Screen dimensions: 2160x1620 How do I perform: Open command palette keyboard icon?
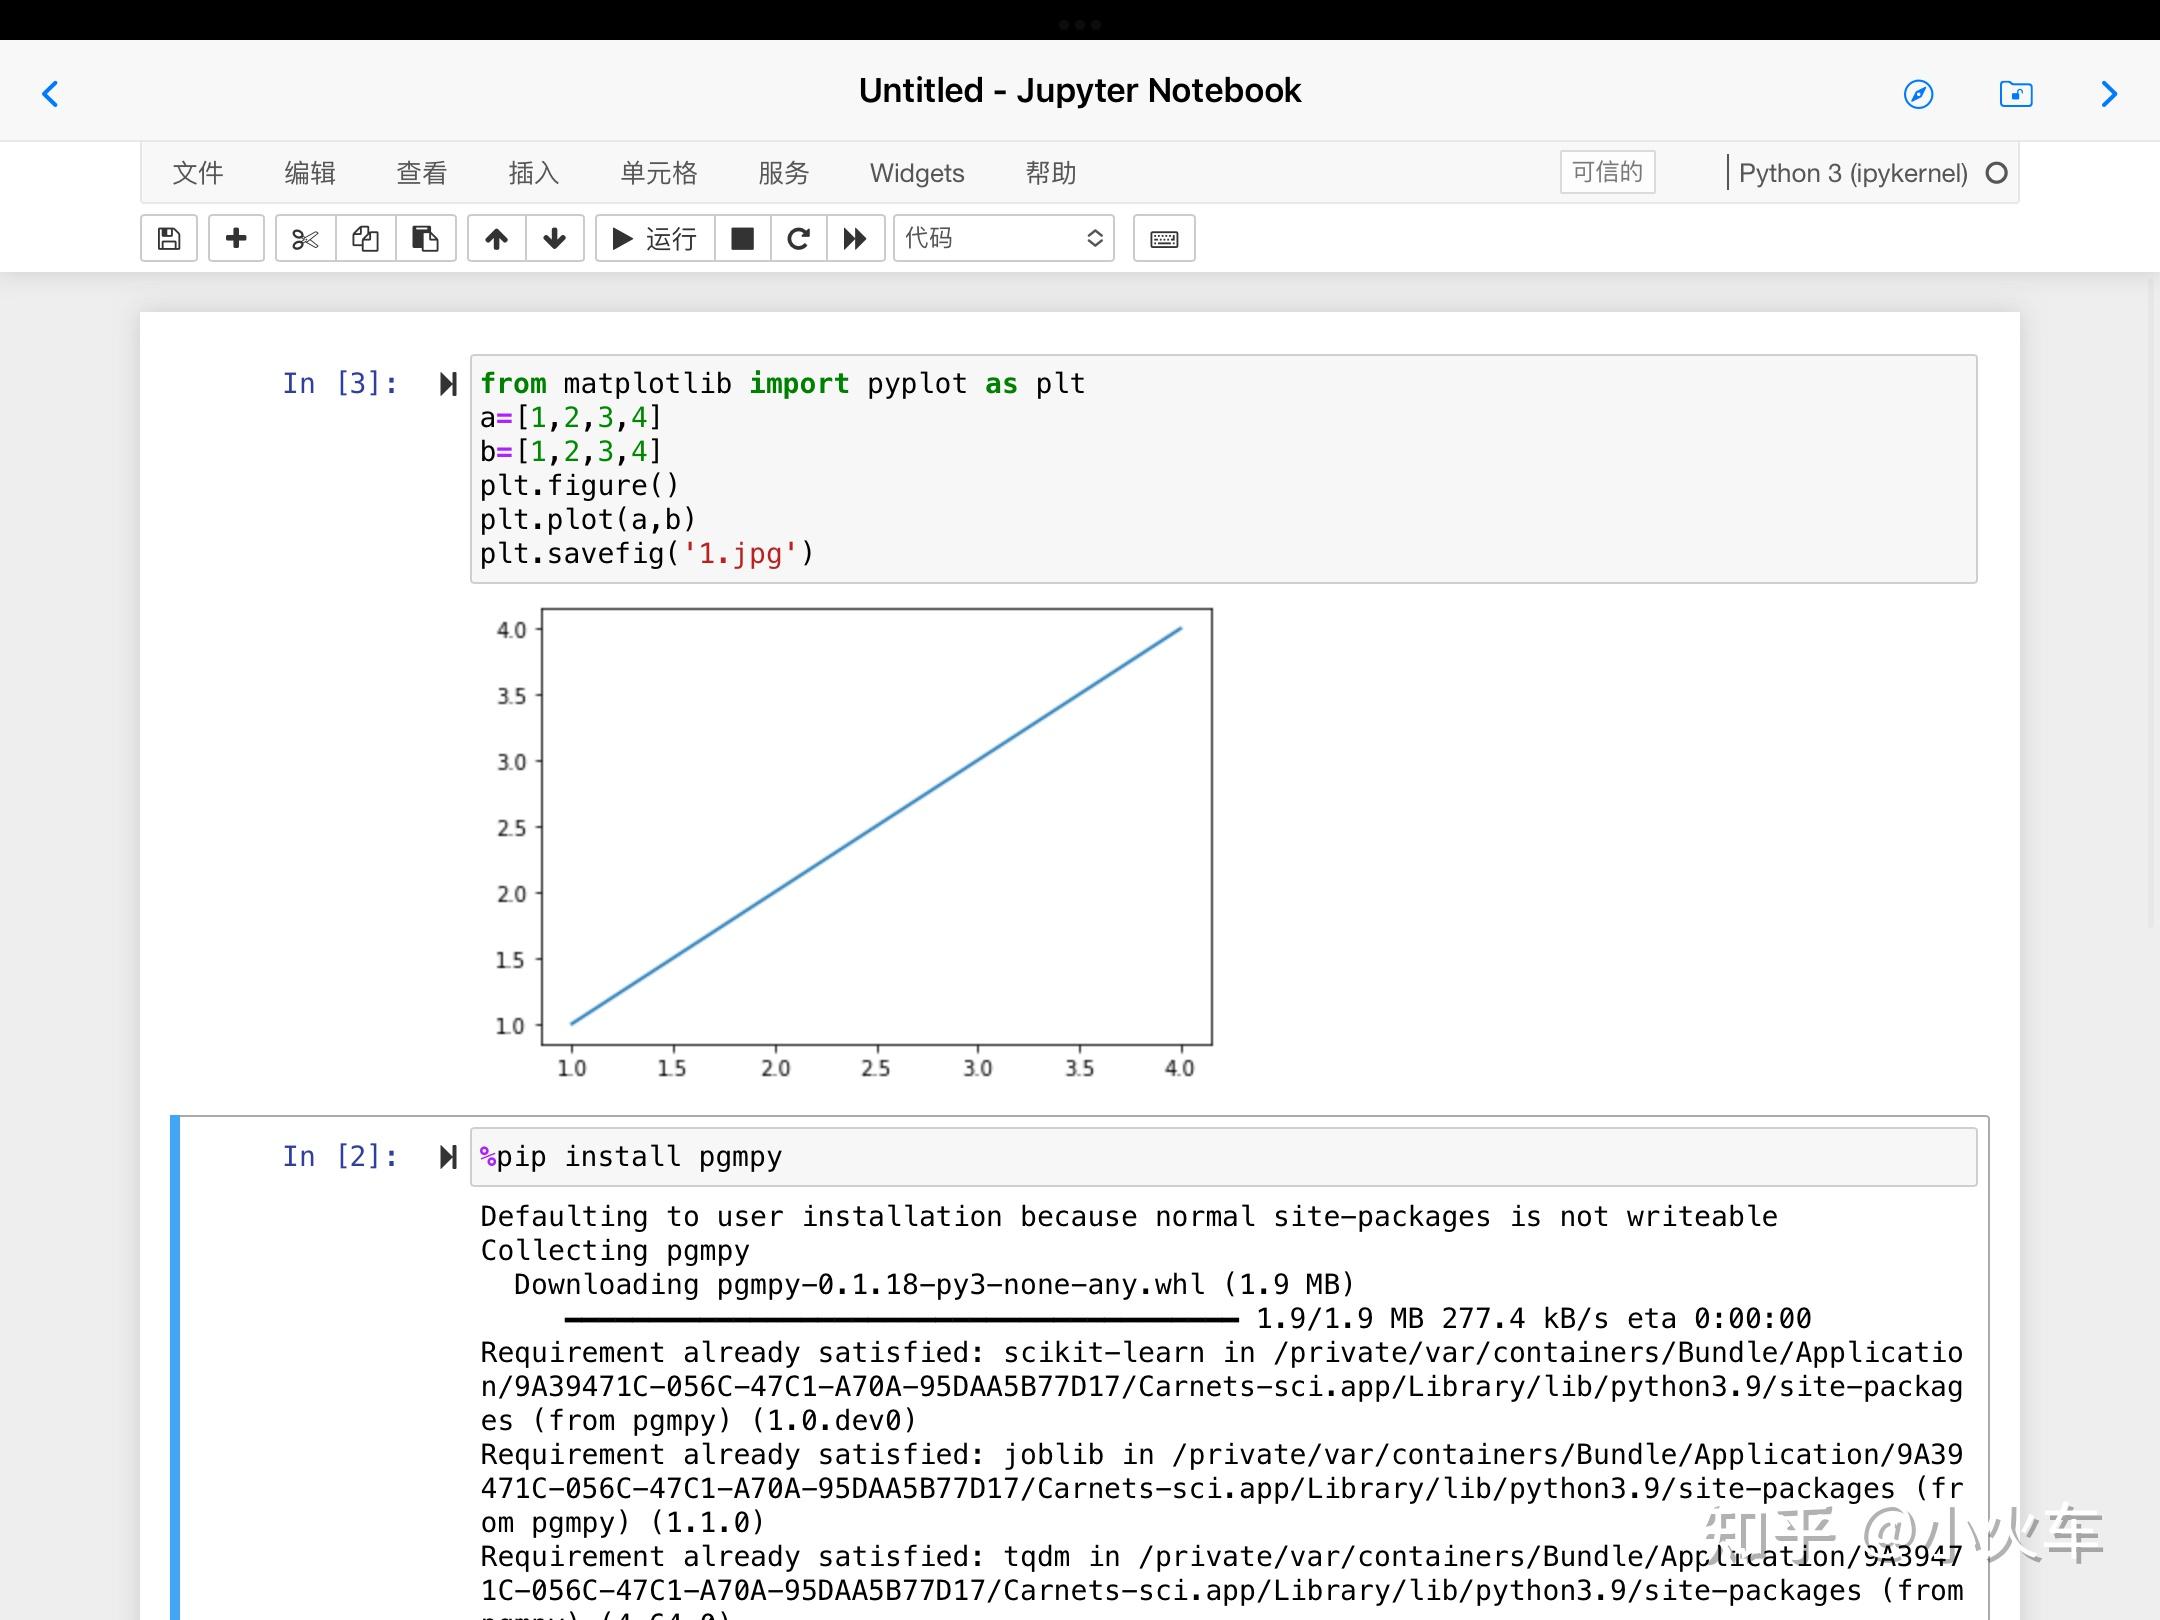tap(1164, 238)
